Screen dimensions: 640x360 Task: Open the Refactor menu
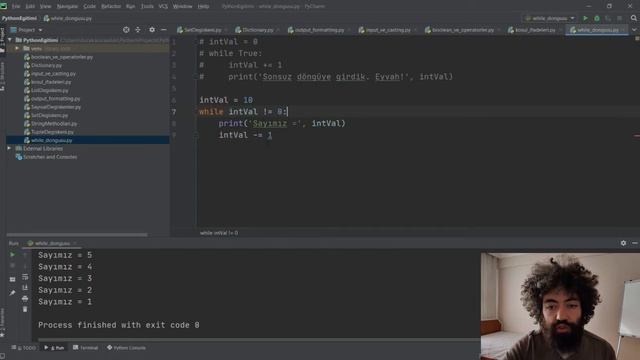pos(111,6)
